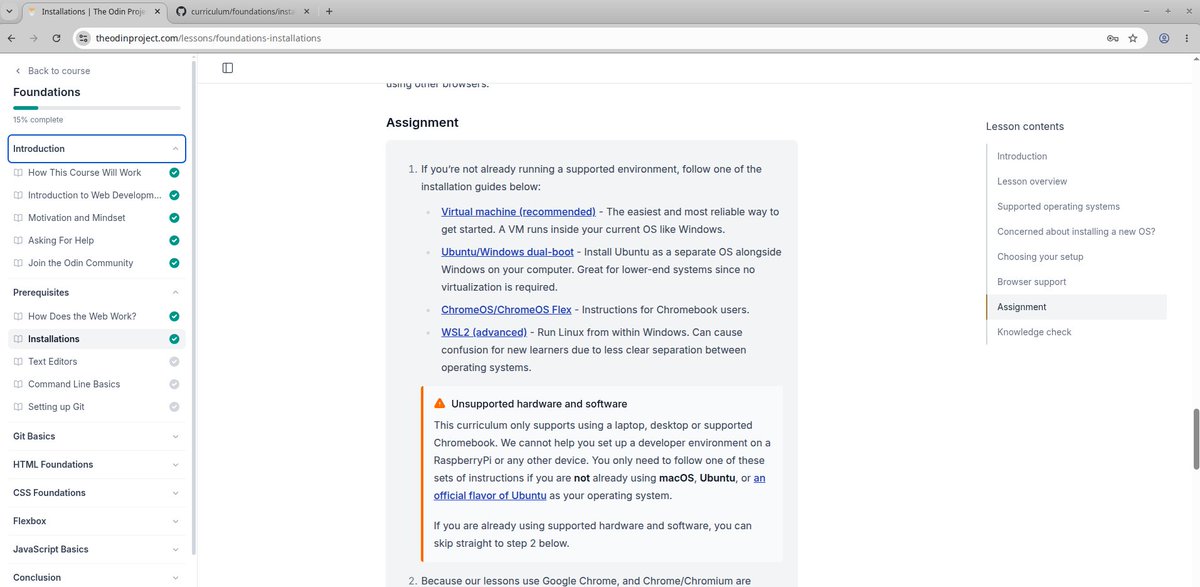The height and width of the screenshot is (587, 1200).
Task: Expand the Flexbox section
Action: (97, 521)
